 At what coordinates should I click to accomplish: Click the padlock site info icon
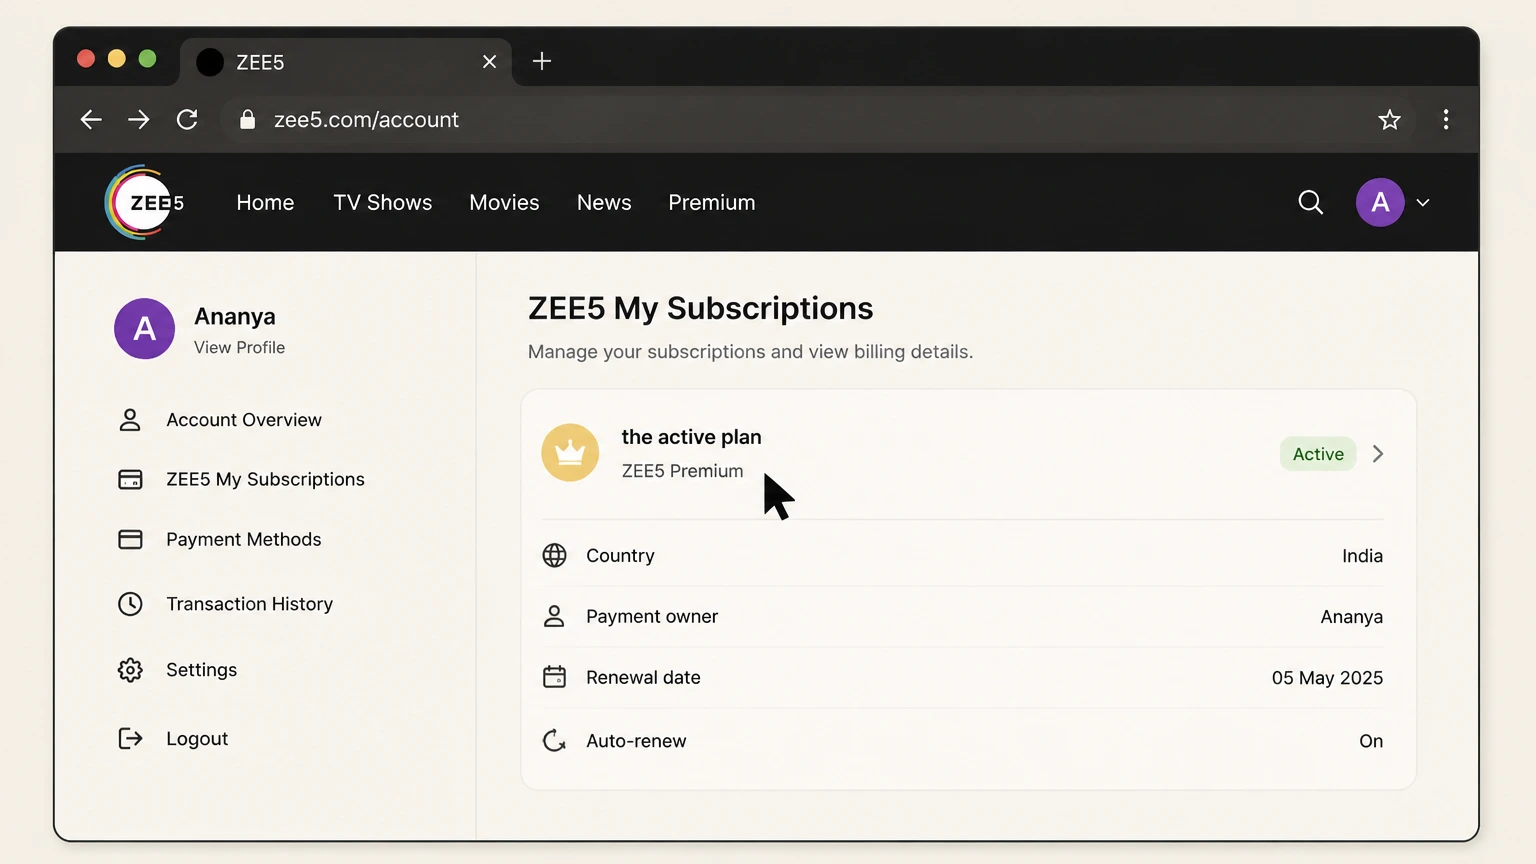click(x=247, y=120)
